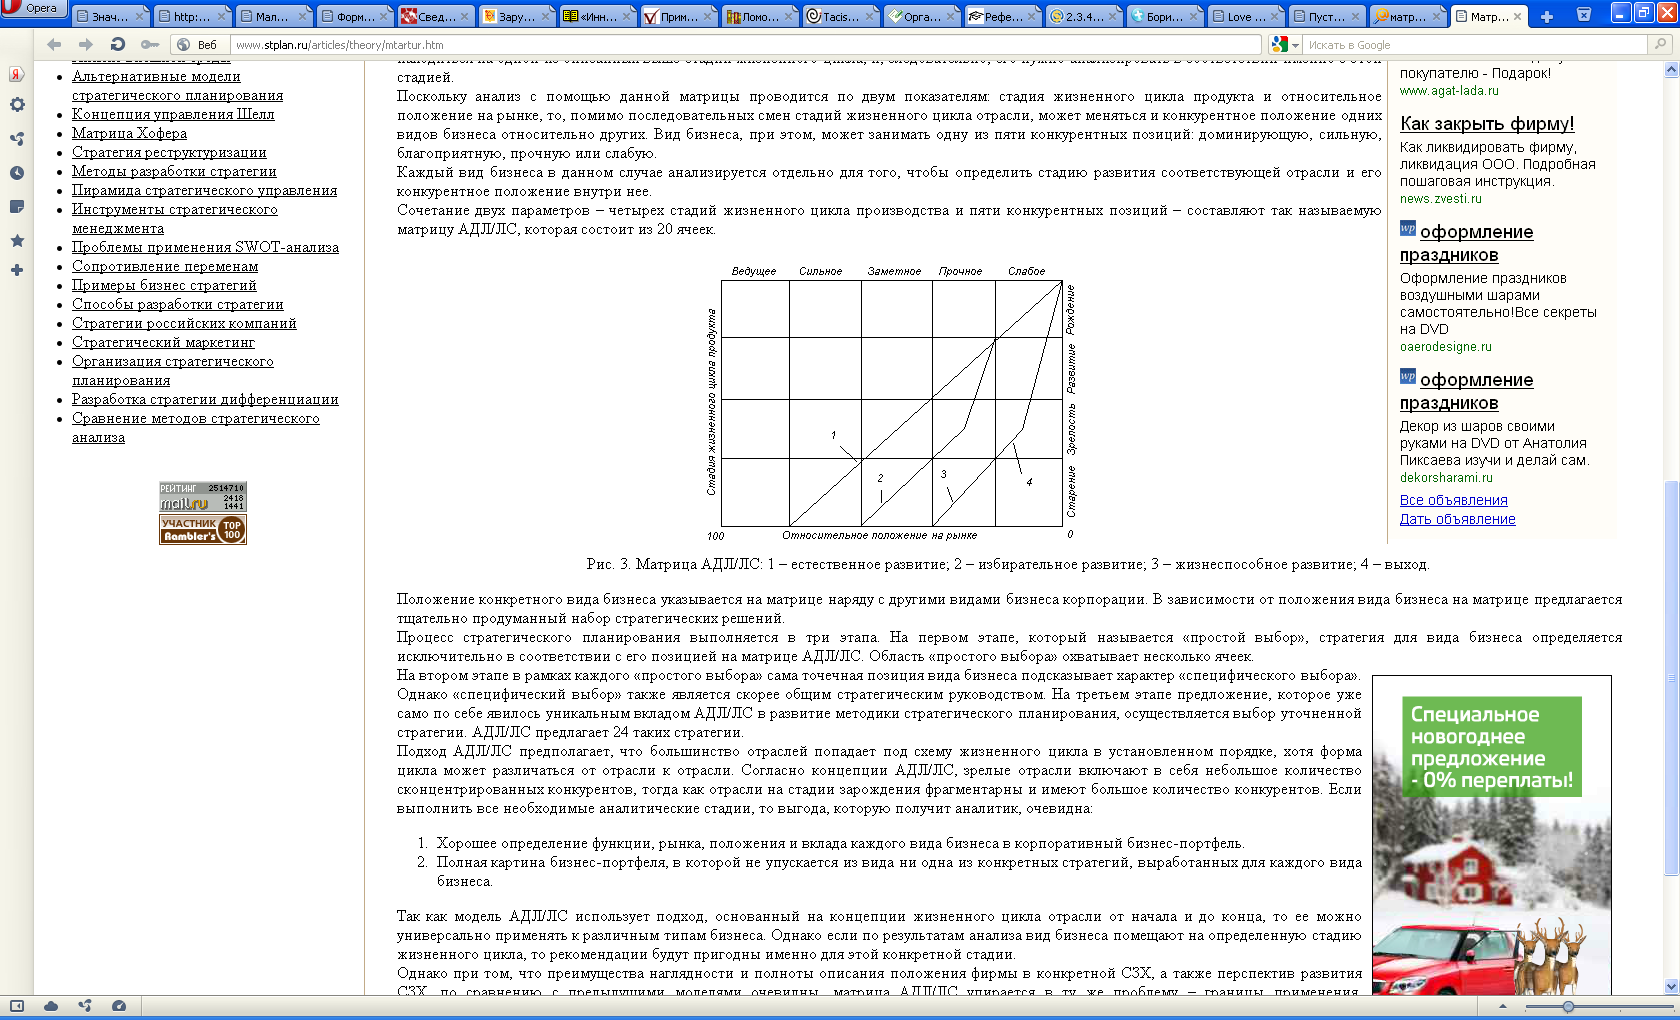This screenshot has width=1680, height=1020.
Task: Switch to the Свед... tab
Action: click(436, 17)
